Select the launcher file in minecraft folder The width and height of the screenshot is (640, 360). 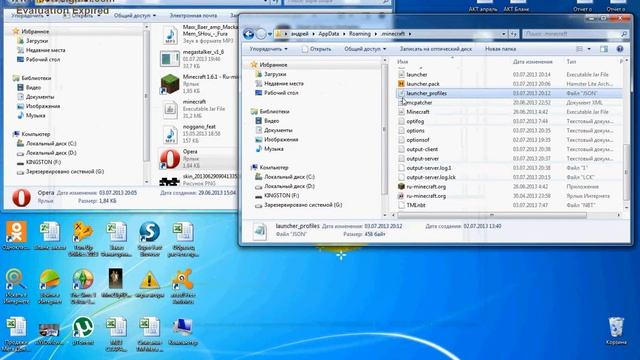[x=417, y=74]
